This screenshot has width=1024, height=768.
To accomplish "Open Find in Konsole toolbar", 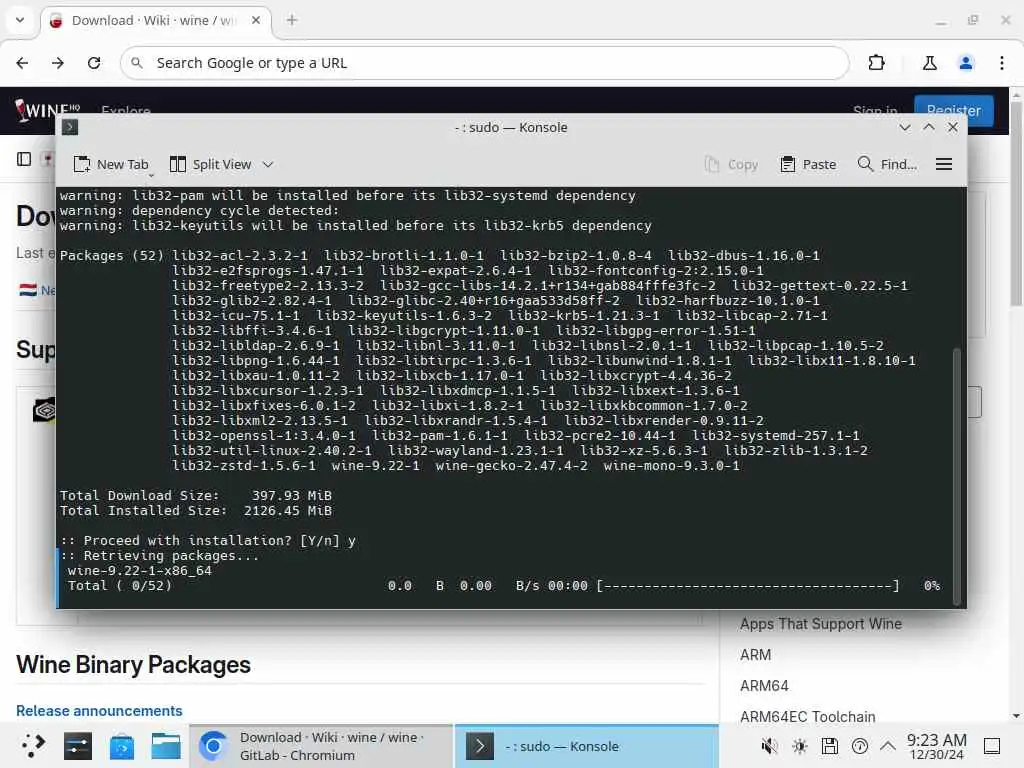I will pyautogui.click(x=887, y=165).
